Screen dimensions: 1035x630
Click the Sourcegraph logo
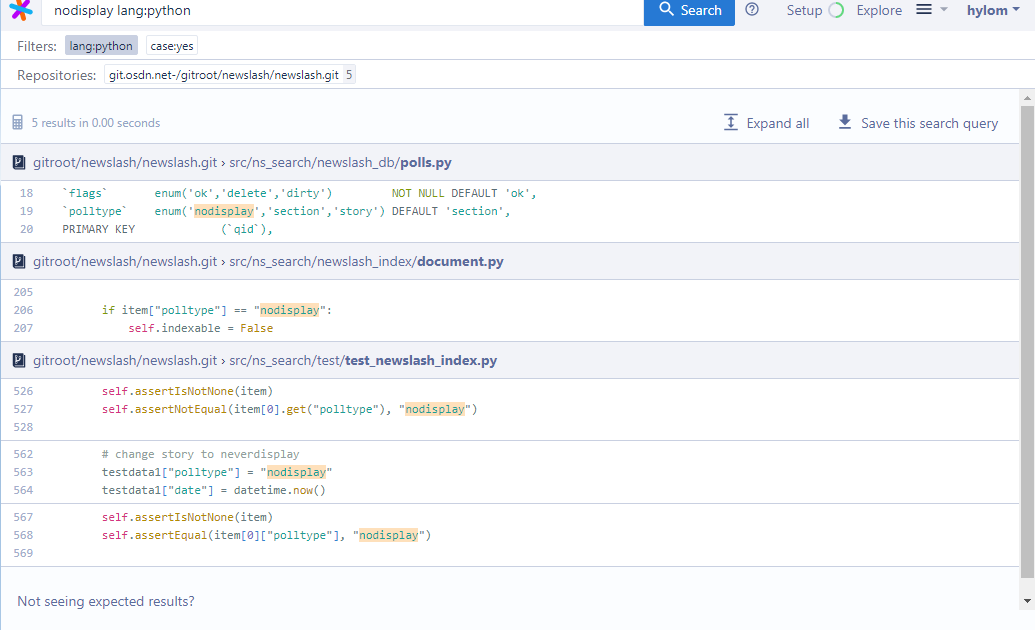pyautogui.click(x=20, y=12)
